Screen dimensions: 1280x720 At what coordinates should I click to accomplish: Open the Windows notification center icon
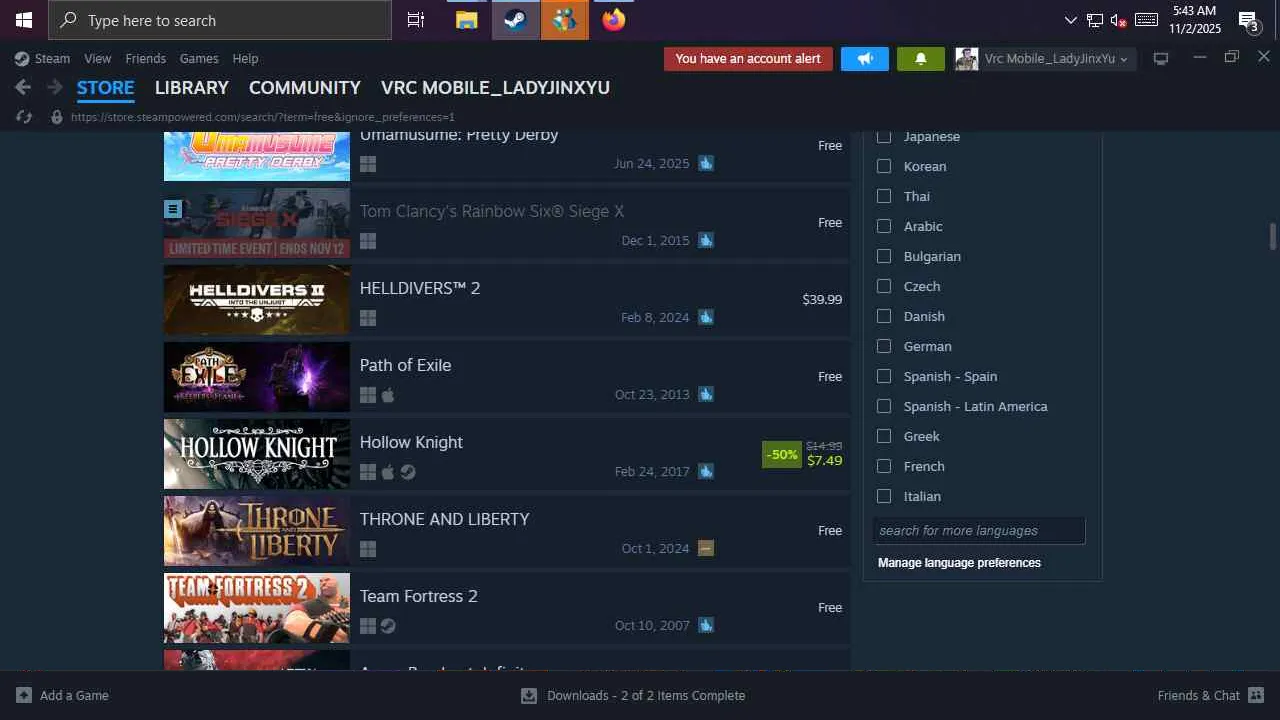click(1248, 20)
